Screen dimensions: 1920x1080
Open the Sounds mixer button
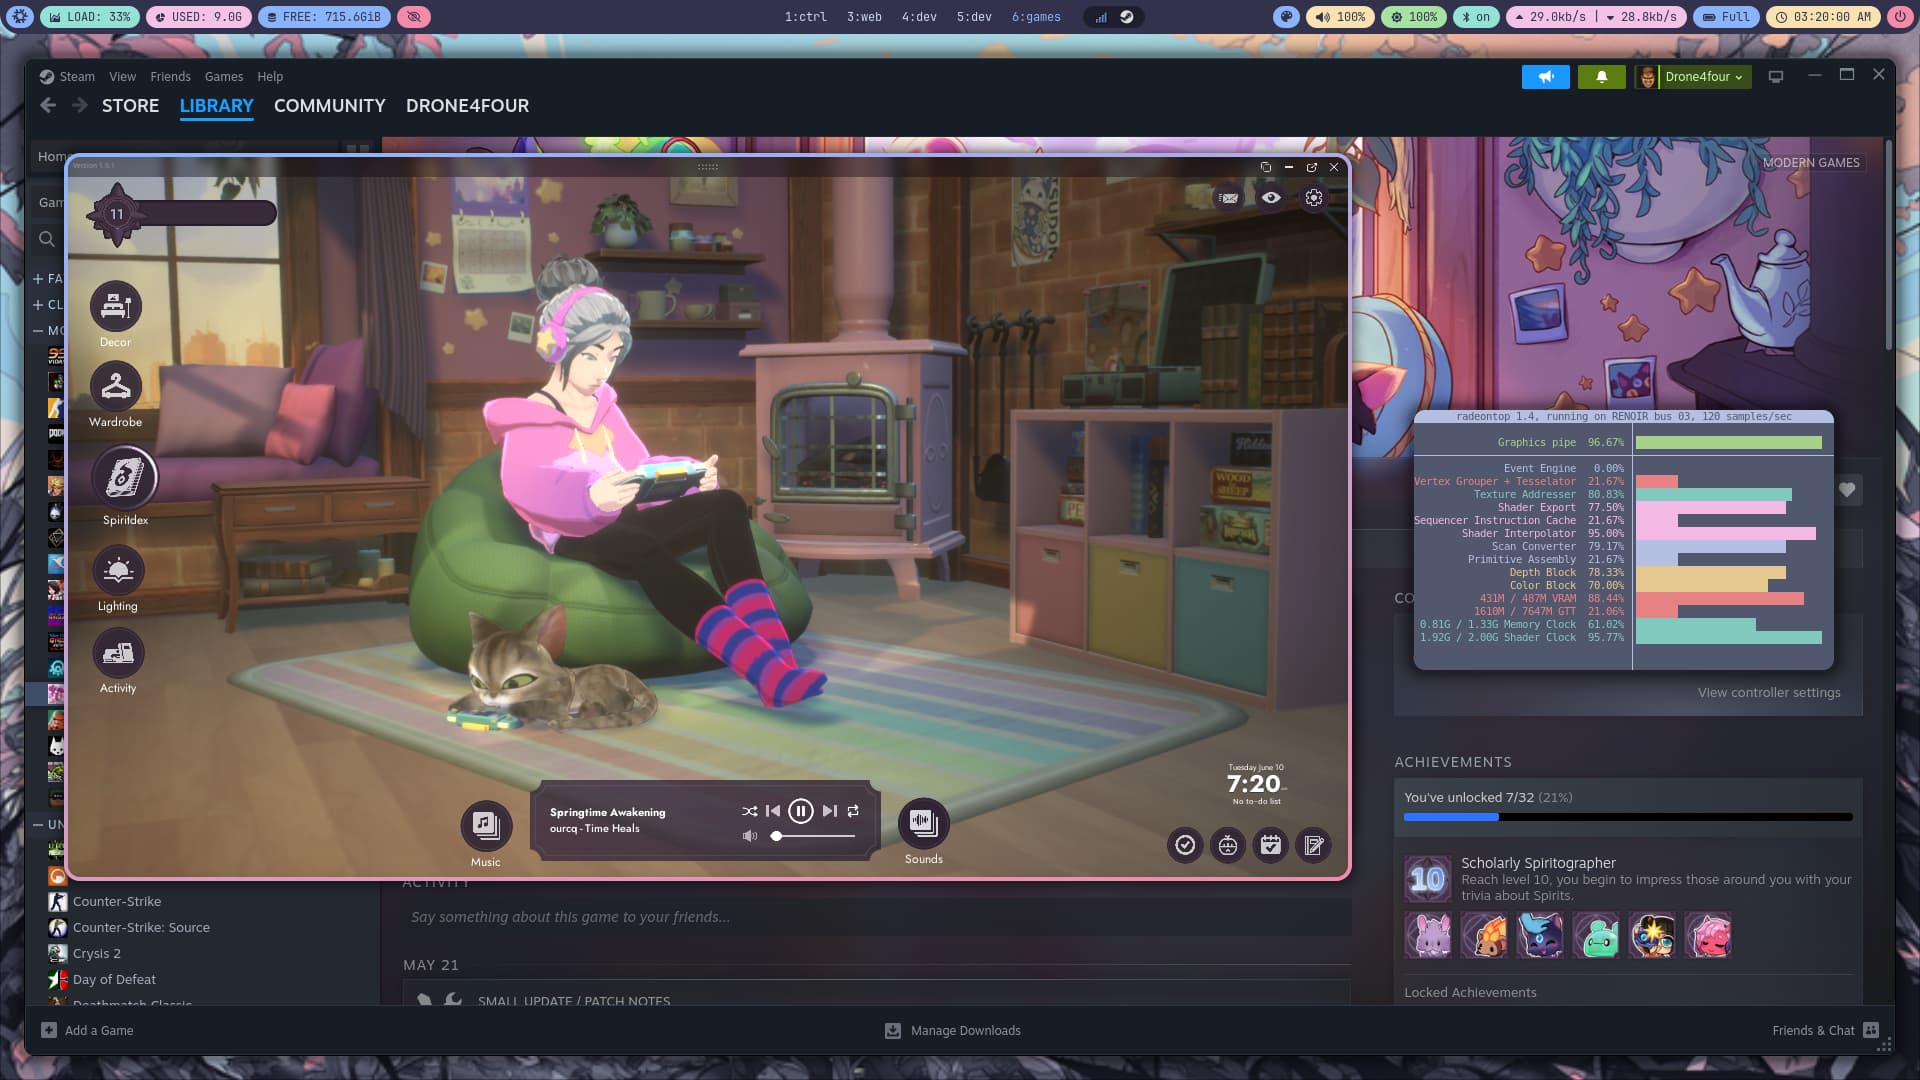point(923,822)
